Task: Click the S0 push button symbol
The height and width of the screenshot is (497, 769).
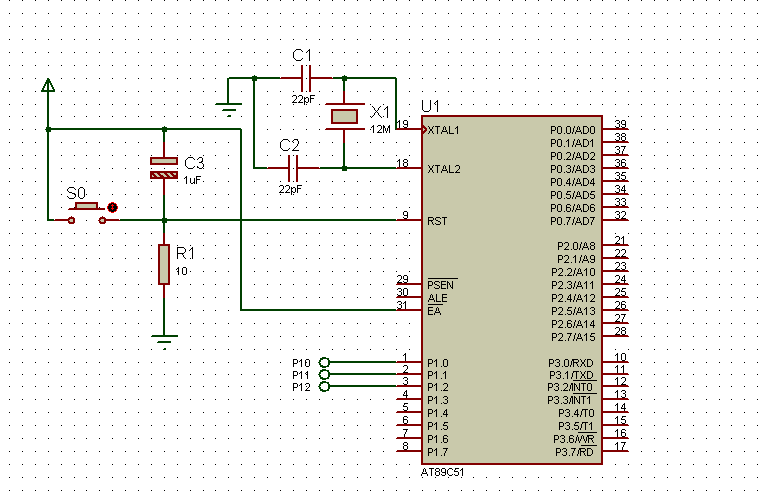Action: 87,214
